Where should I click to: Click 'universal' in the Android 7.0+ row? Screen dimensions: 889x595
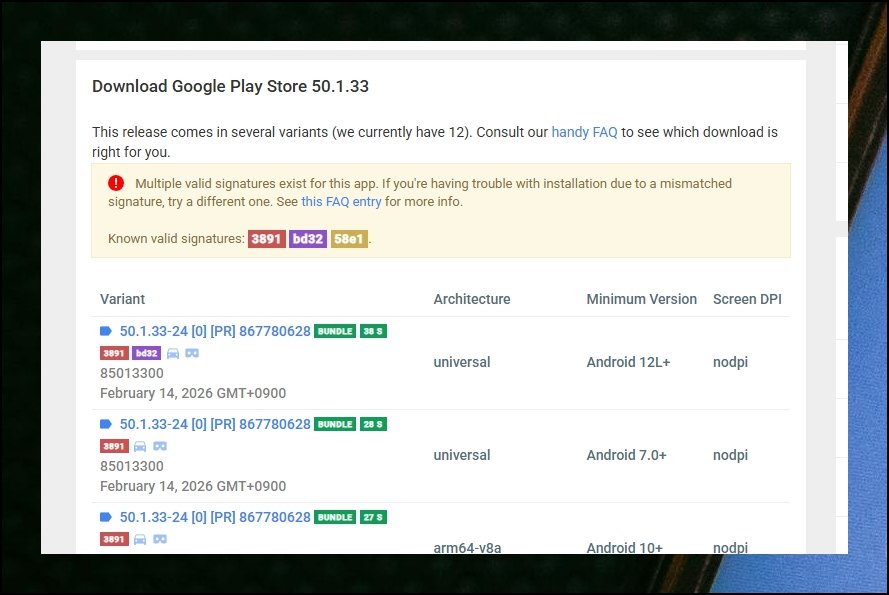click(462, 455)
